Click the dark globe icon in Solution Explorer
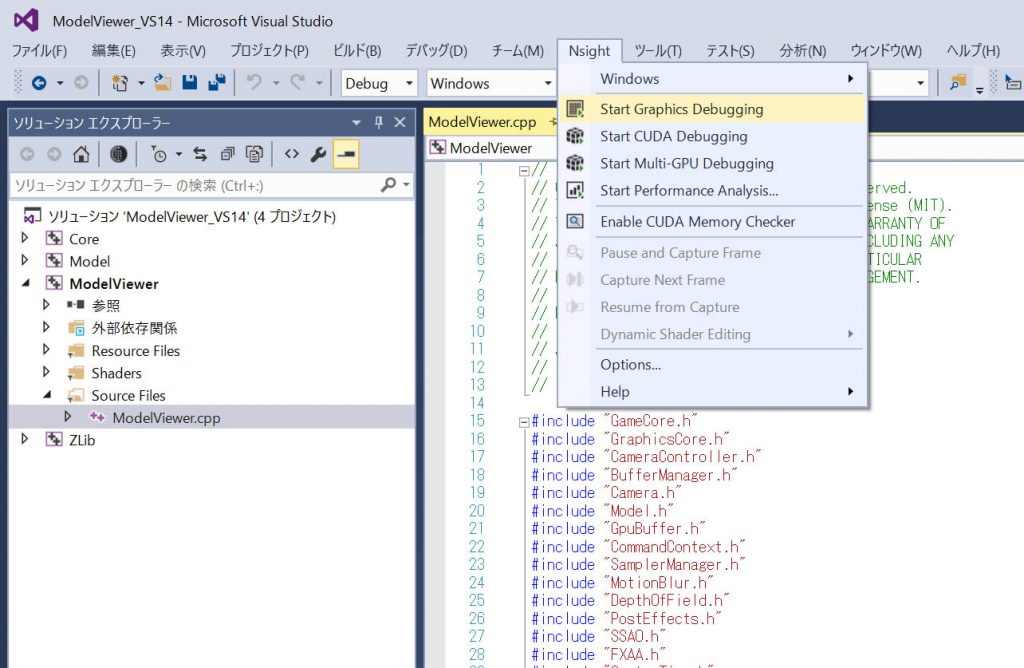Screen dimensions: 1024x668 [x=118, y=154]
